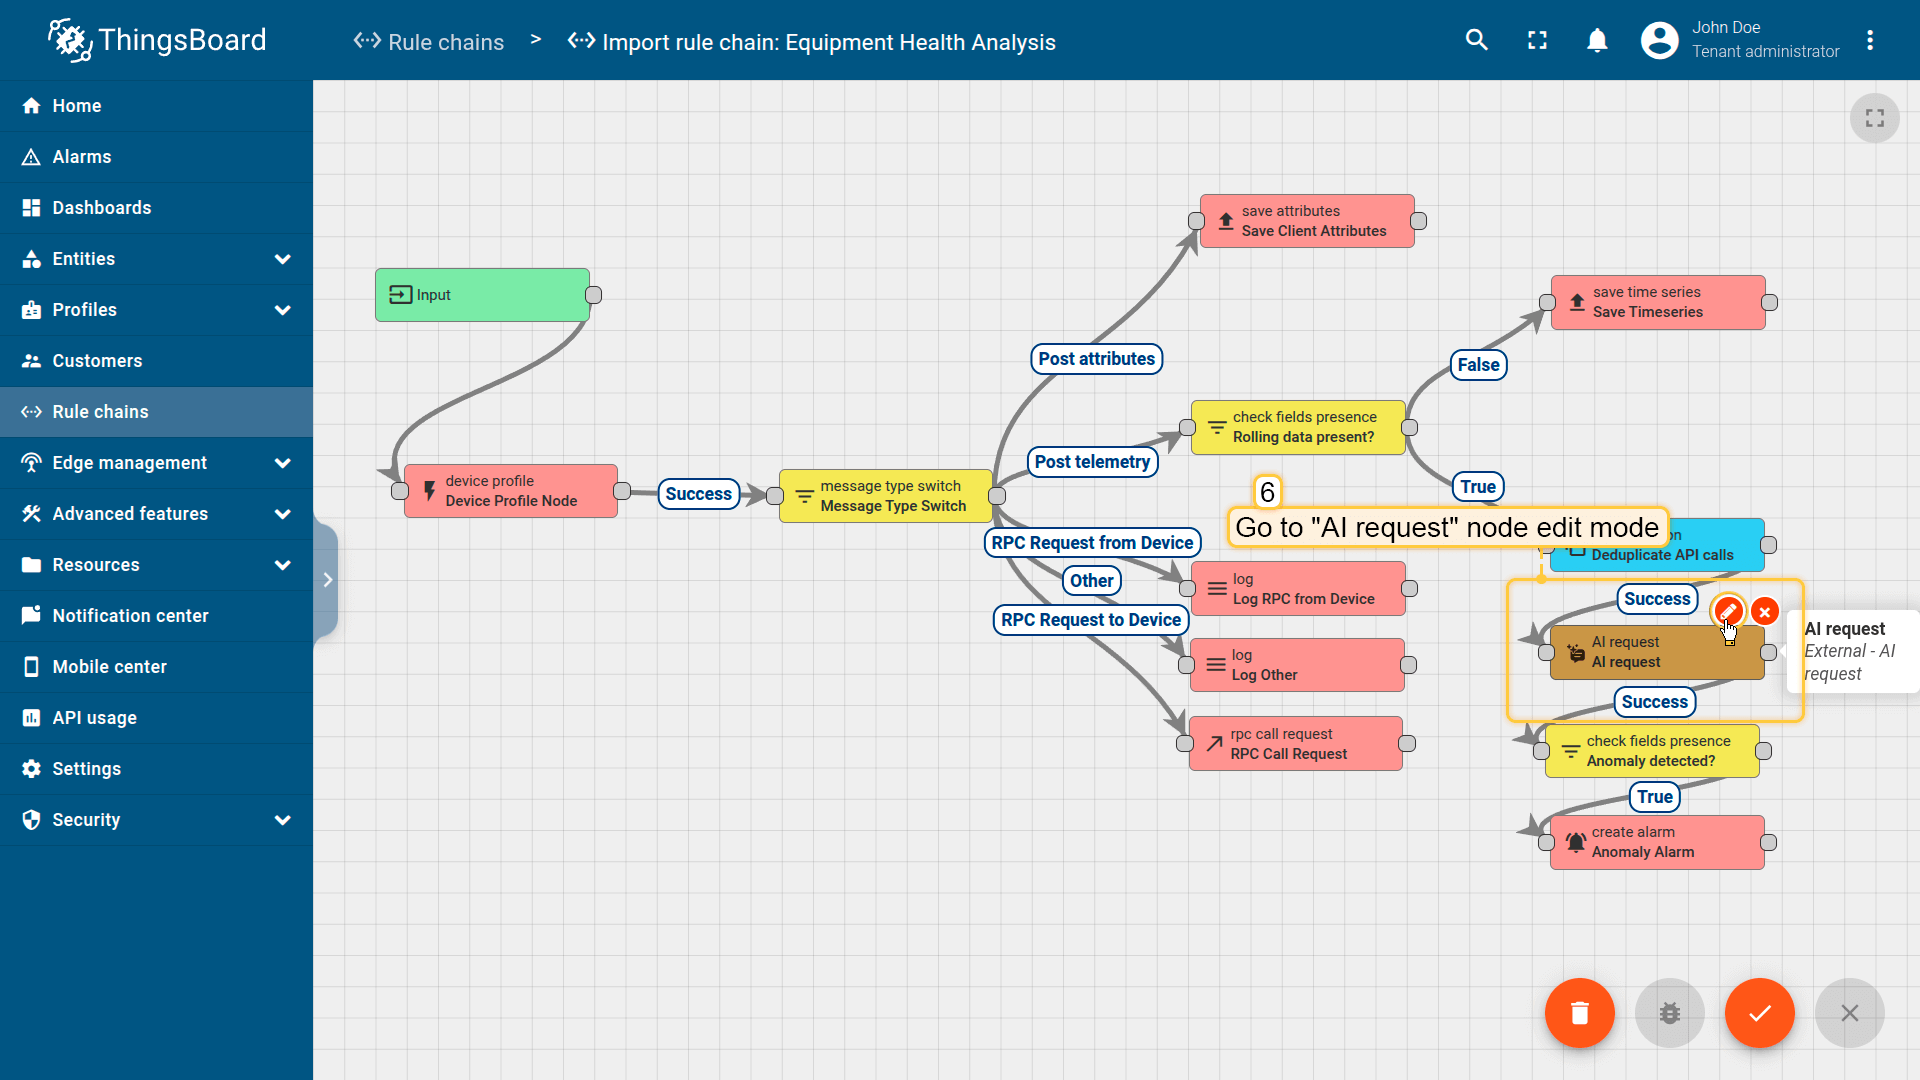Open Mobile center in the sidebar
The width and height of the screenshot is (1920, 1080).
coord(156,667)
